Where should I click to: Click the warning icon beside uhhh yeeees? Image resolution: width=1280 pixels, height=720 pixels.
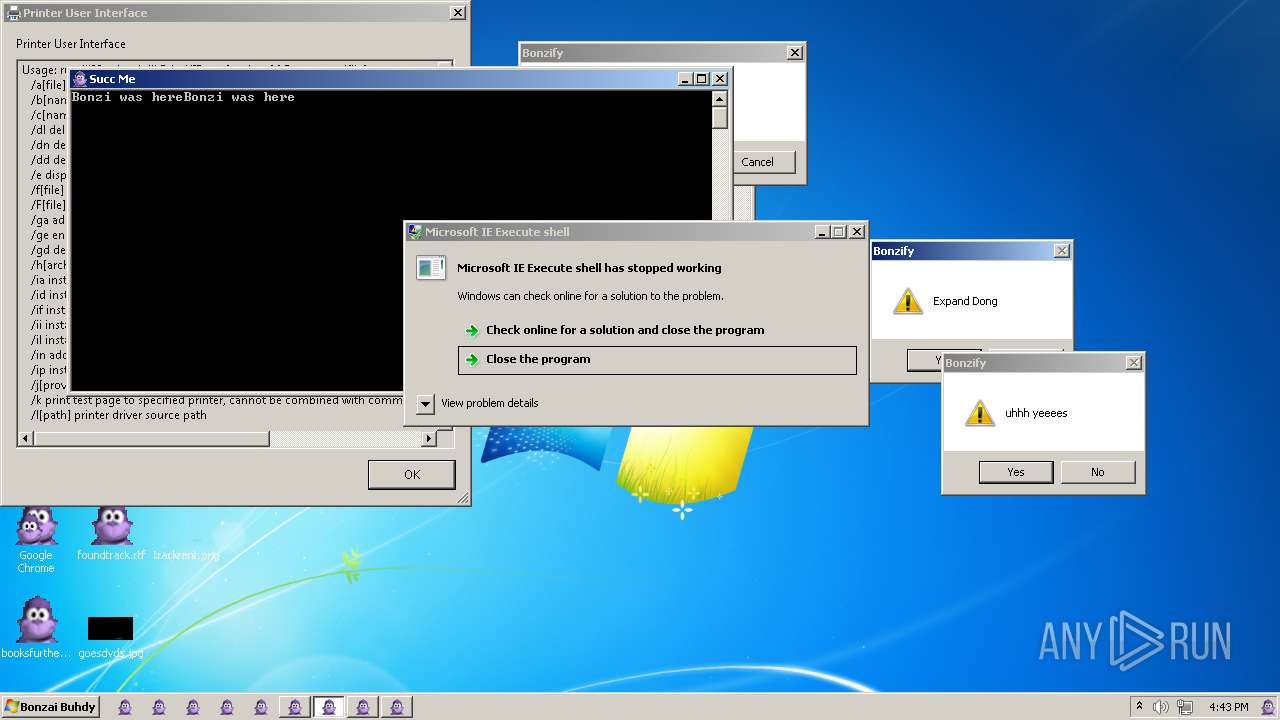980,413
